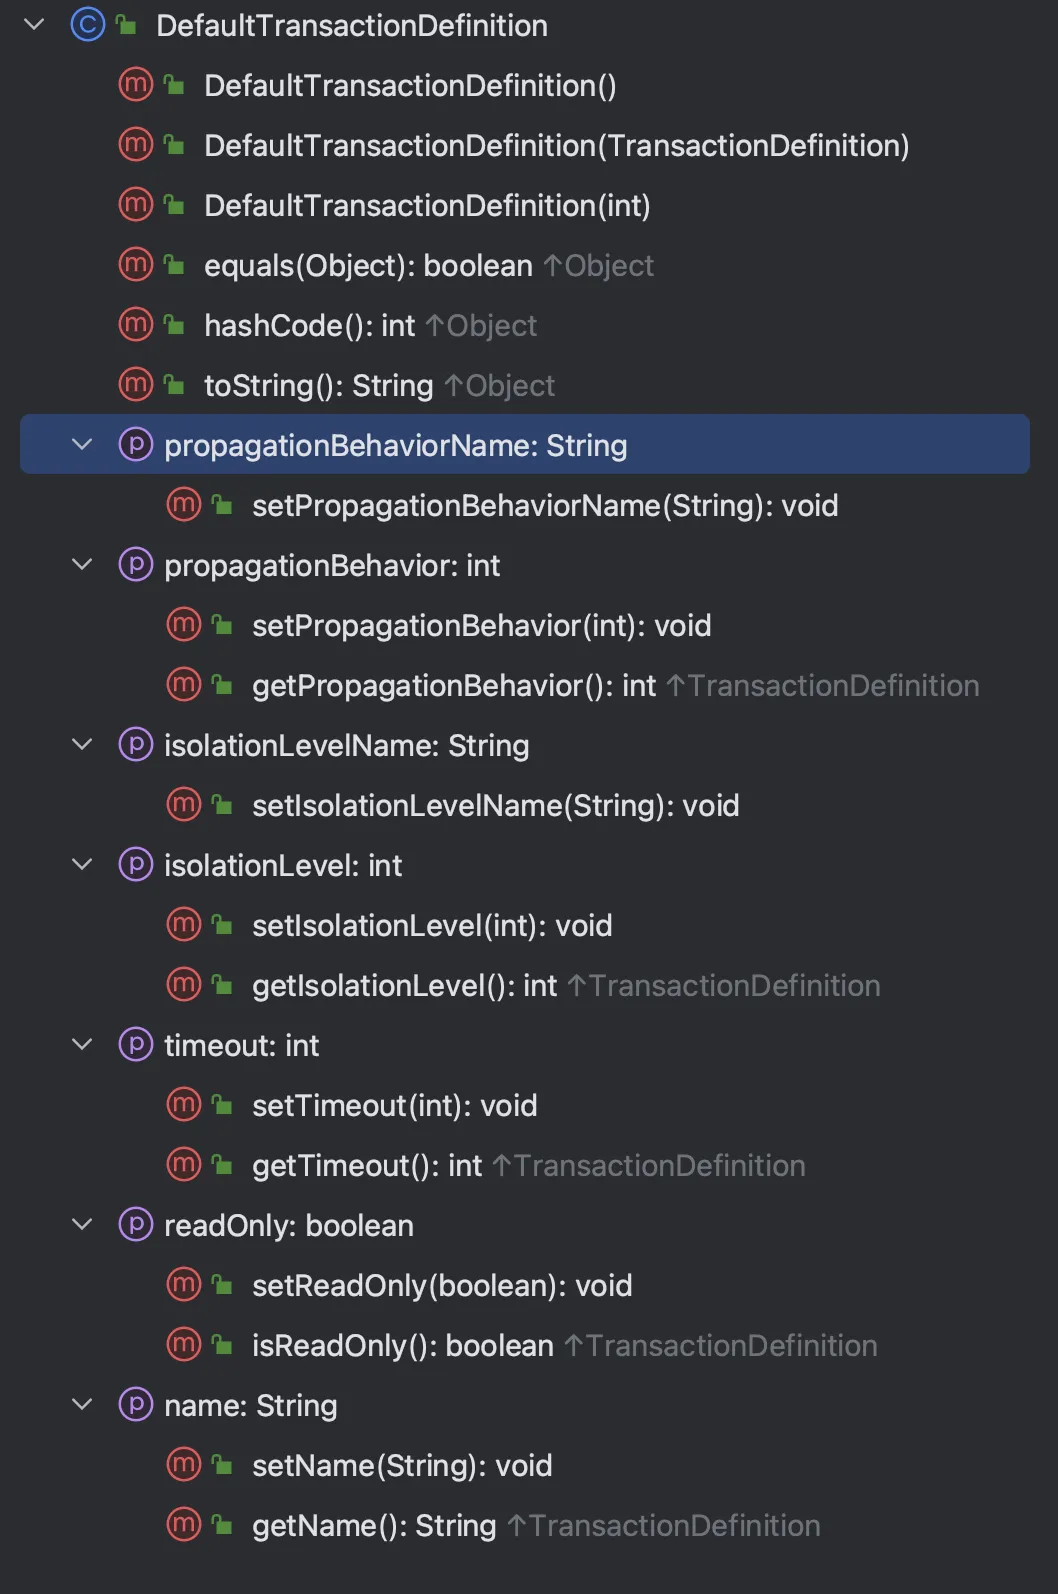This screenshot has height=1594, width=1058.
Task: Click the method icon next to setTimeout(int)
Action: point(183,1105)
